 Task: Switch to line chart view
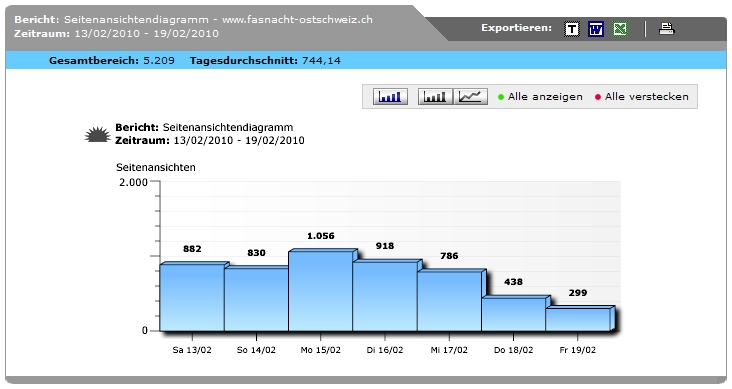click(x=470, y=97)
